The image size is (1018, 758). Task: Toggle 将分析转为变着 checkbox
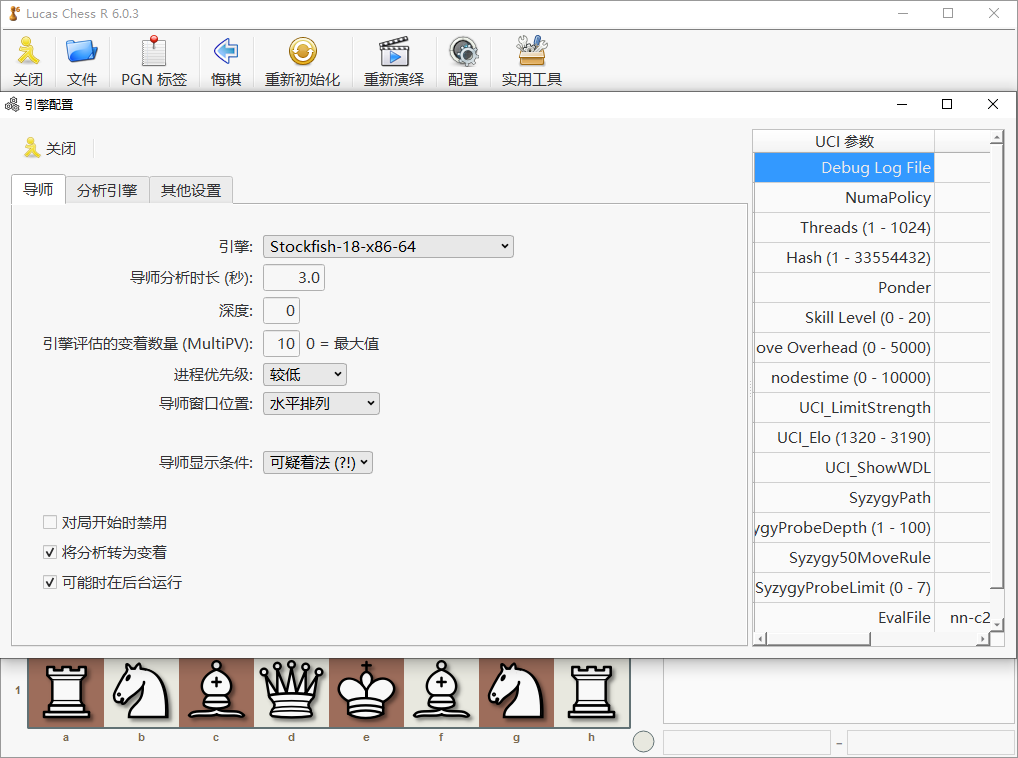click(x=49, y=552)
